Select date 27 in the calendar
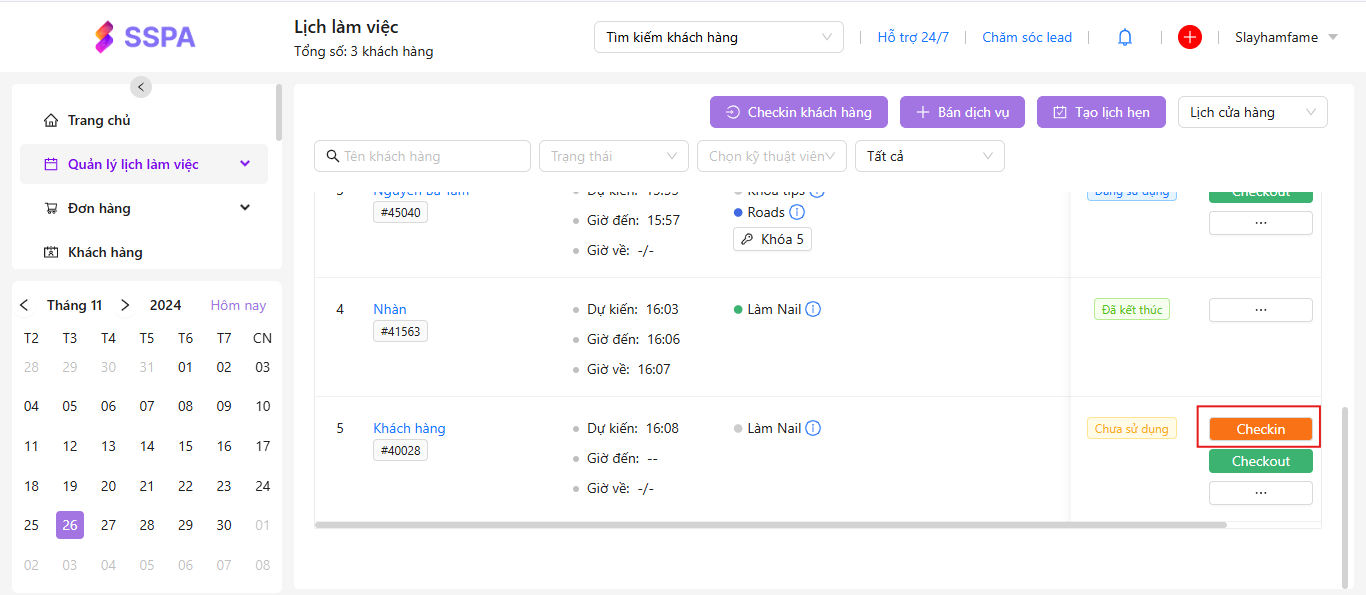This screenshot has height=595, width=1366. [108, 525]
